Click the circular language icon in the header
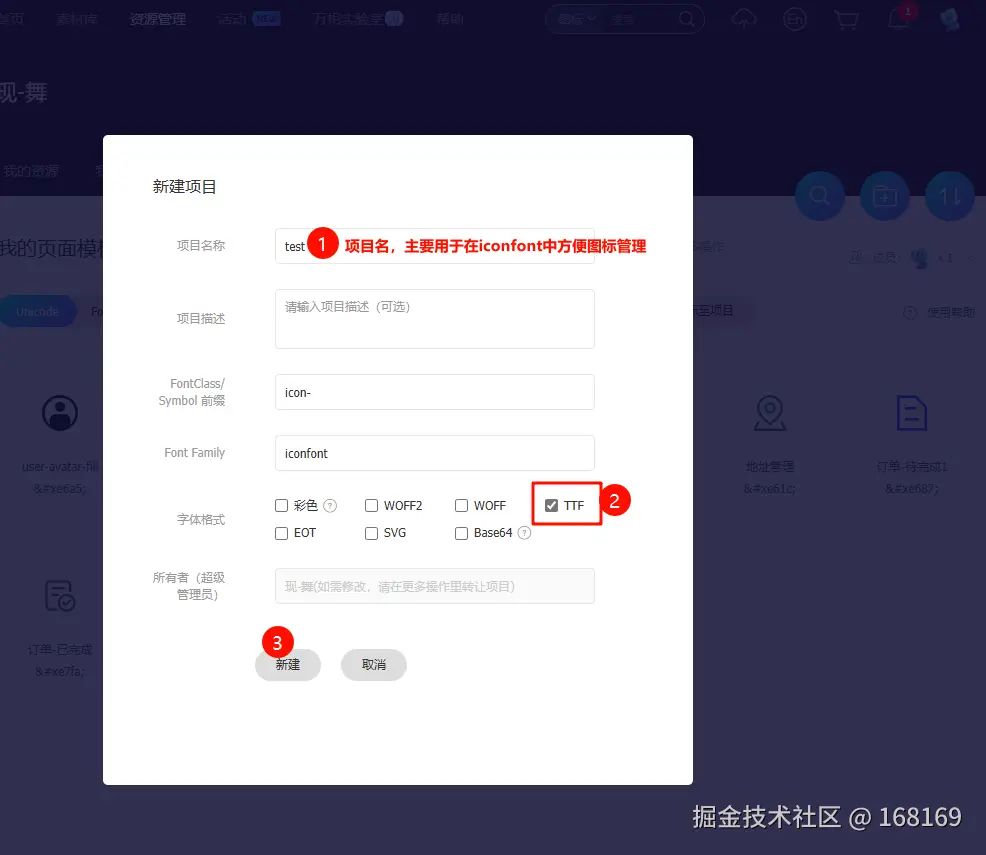Screen dimensions: 986x855 click(x=795, y=19)
